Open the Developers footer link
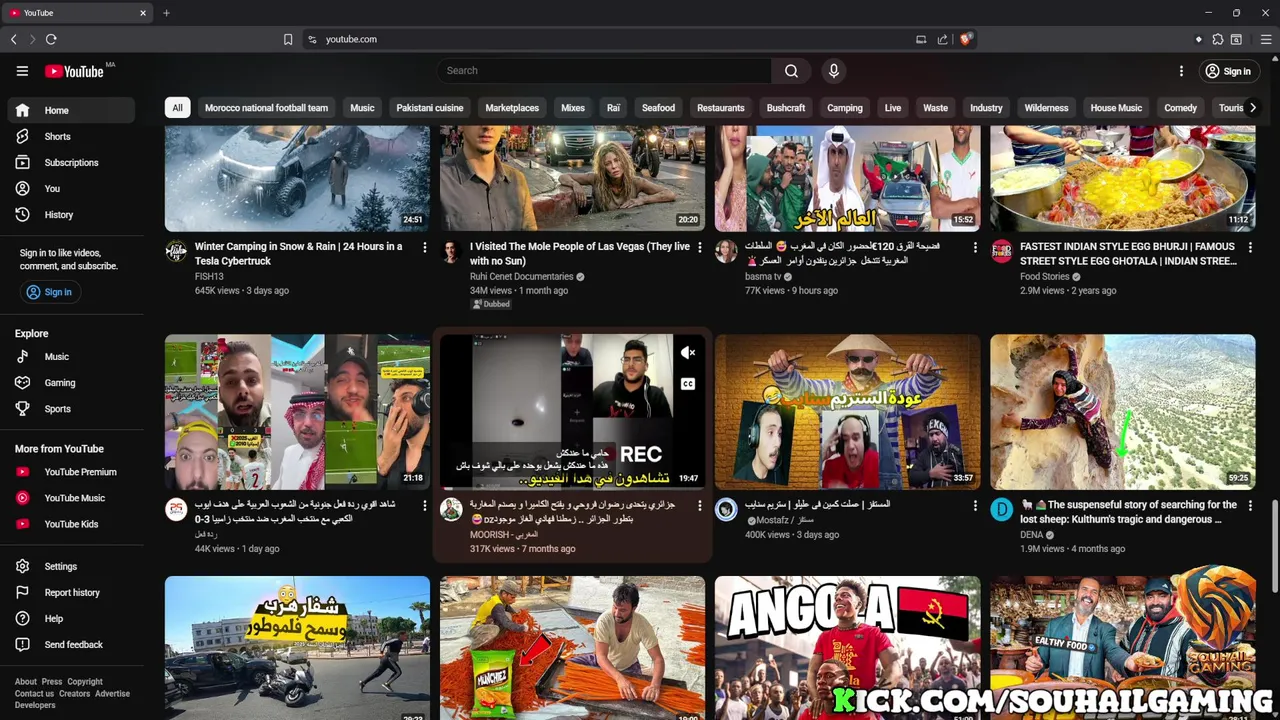The image size is (1280, 720). point(35,706)
